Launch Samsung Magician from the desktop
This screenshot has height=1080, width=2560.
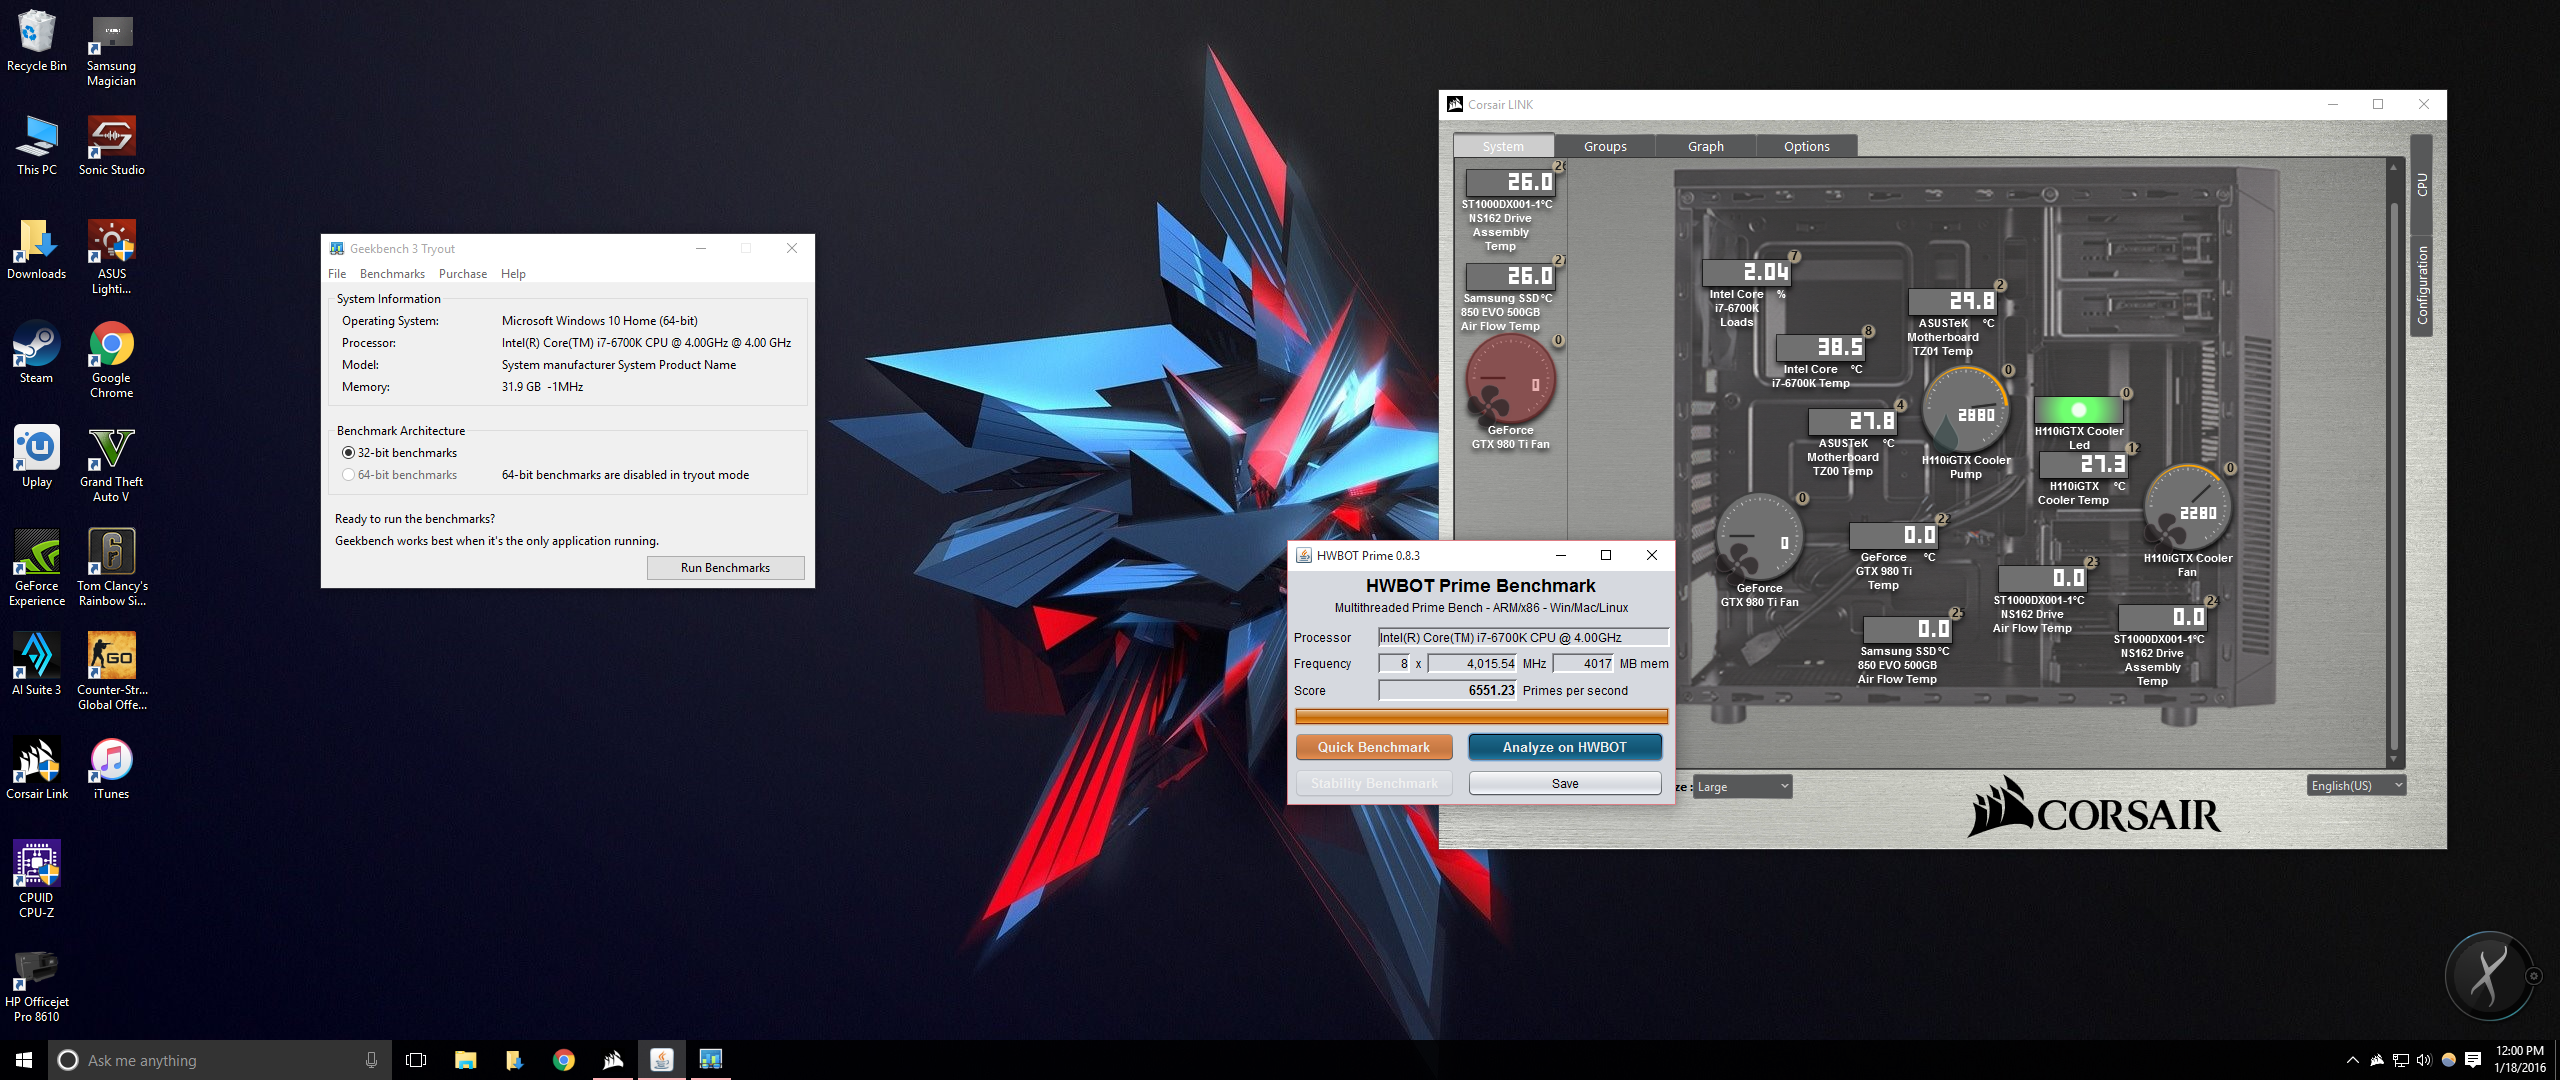(111, 50)
